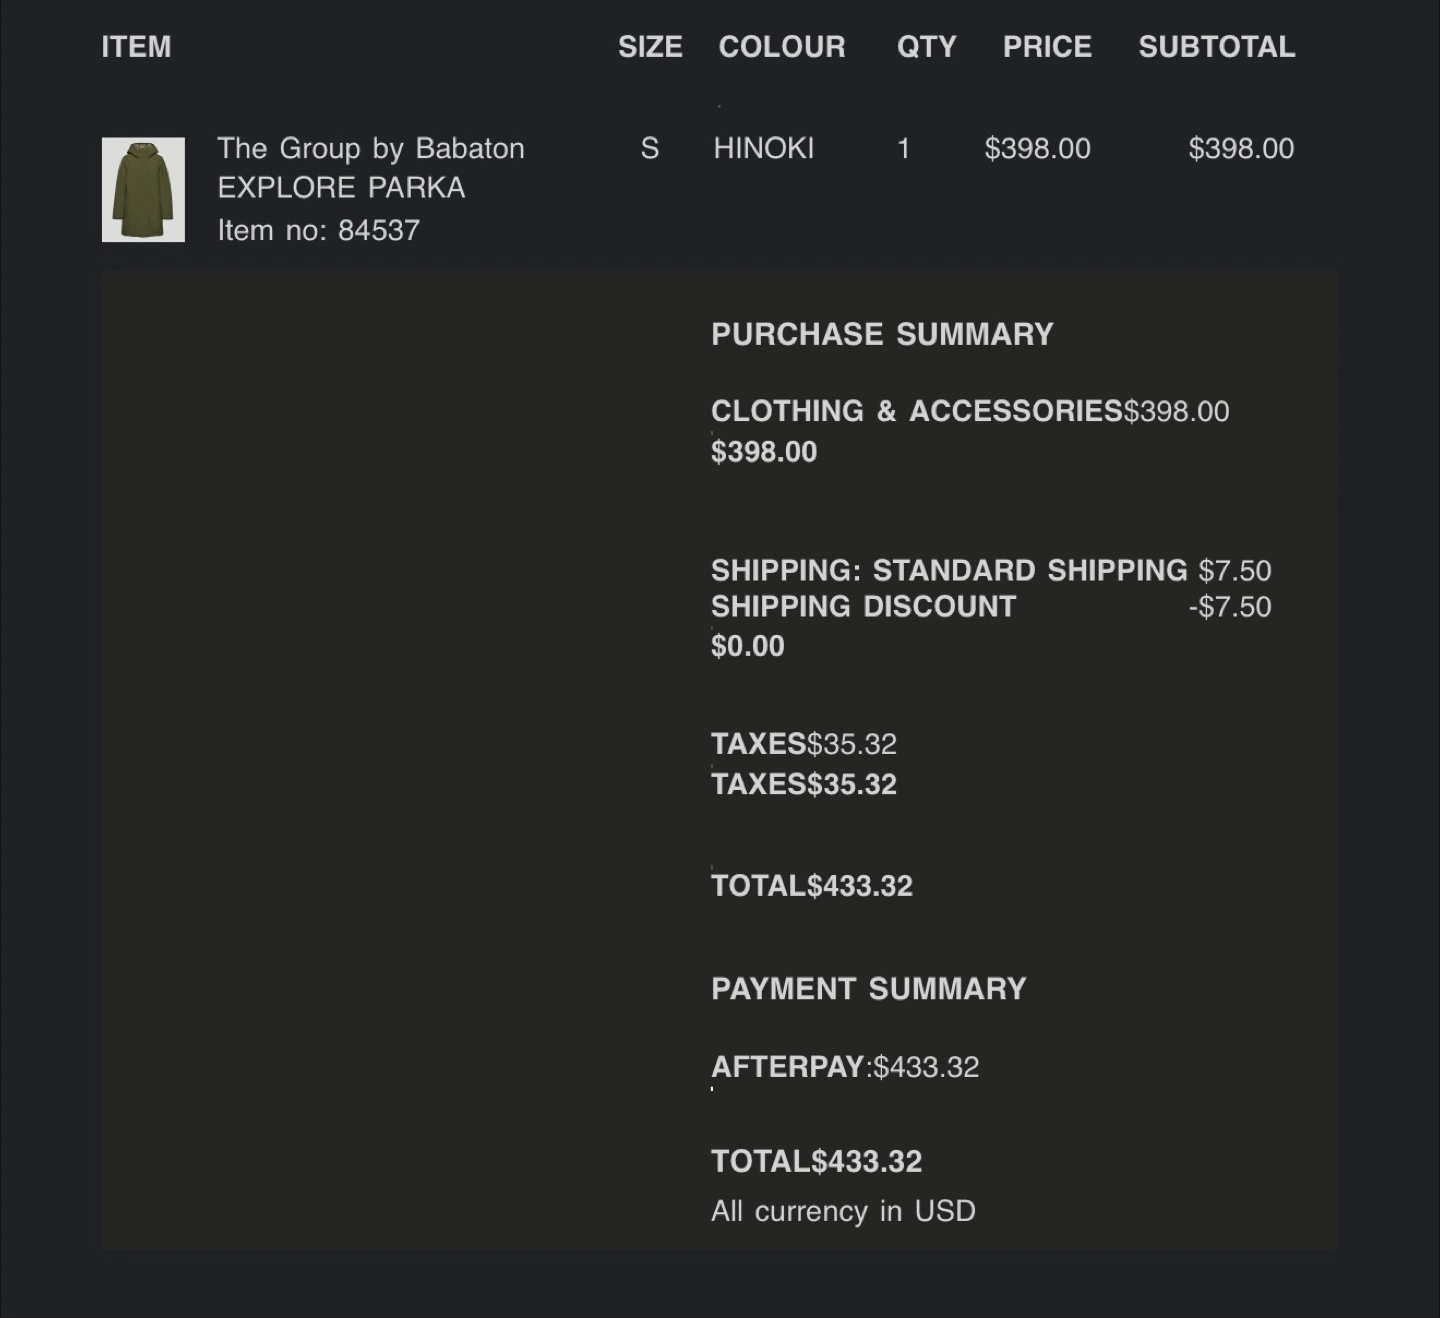Select the CLOTHING & ACCESSORIES line
Screen dimensions: 1440x1318
click(970, 411)
